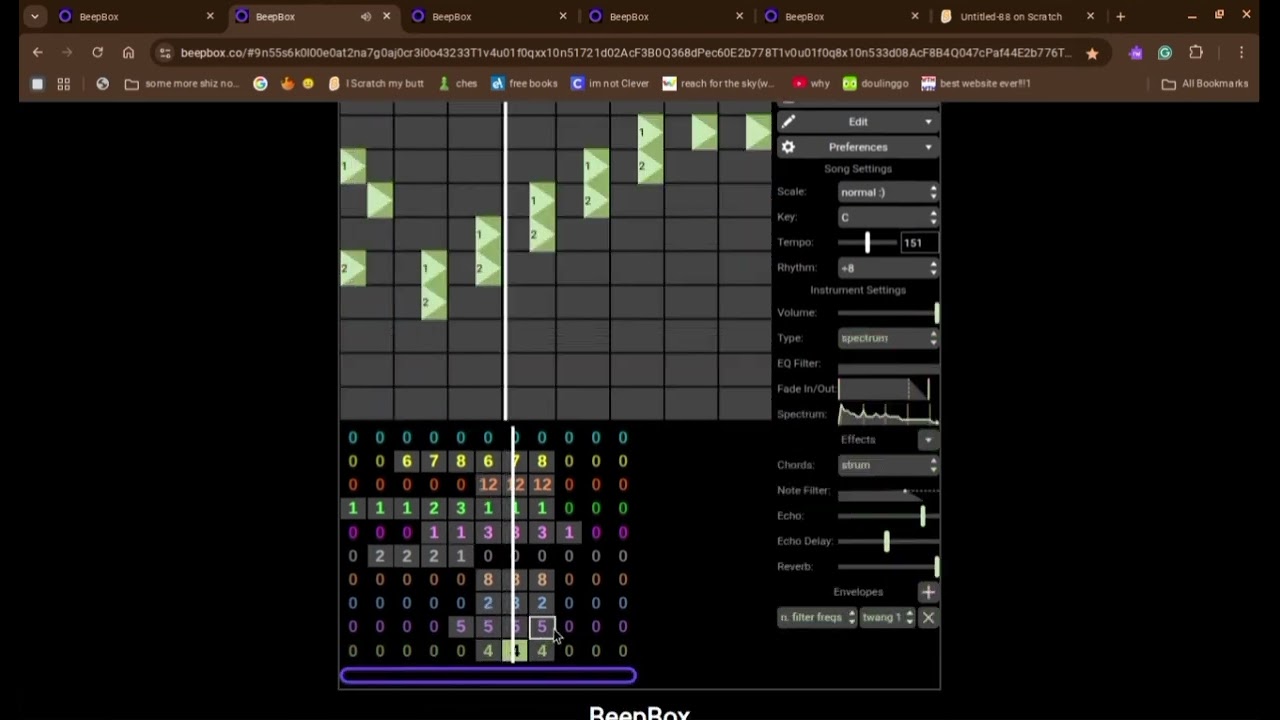This screenshot has width=1280, height=720.
Task: Open the Key dropdown set to C
Action: [888, 217]
